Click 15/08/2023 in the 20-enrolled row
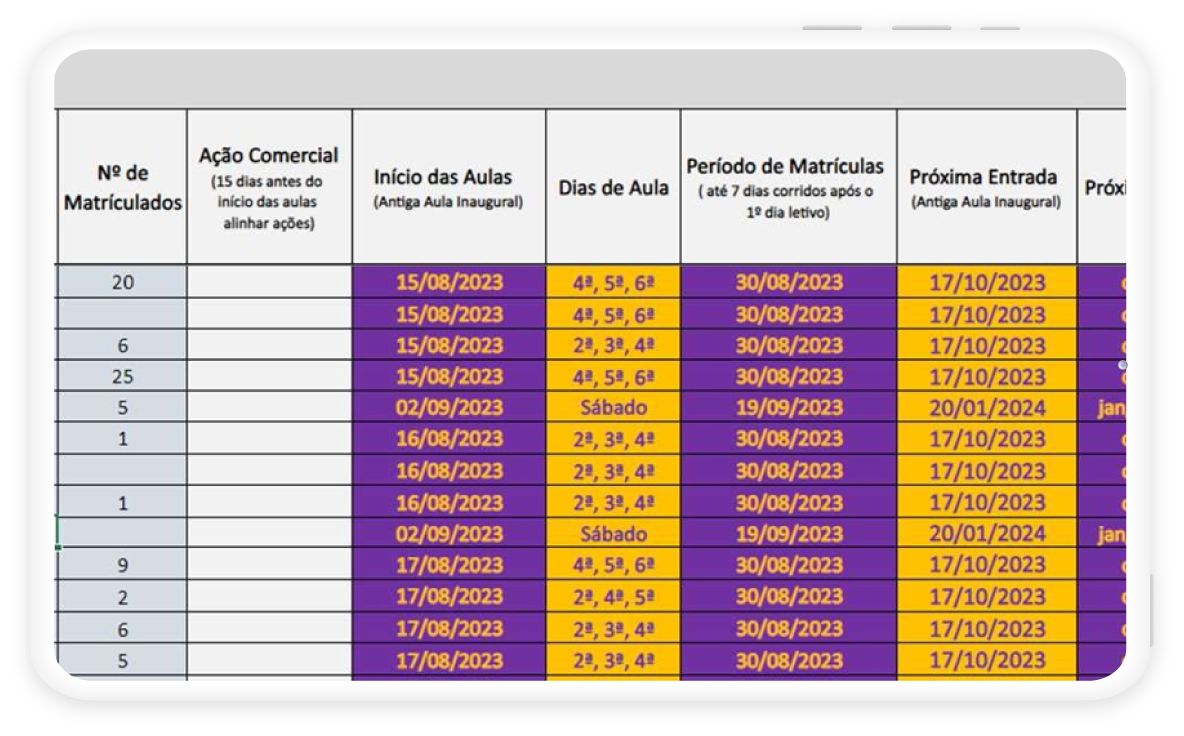Image resolution: width=1184 pixels, height=736 pixels. click(x=449, y=282)
